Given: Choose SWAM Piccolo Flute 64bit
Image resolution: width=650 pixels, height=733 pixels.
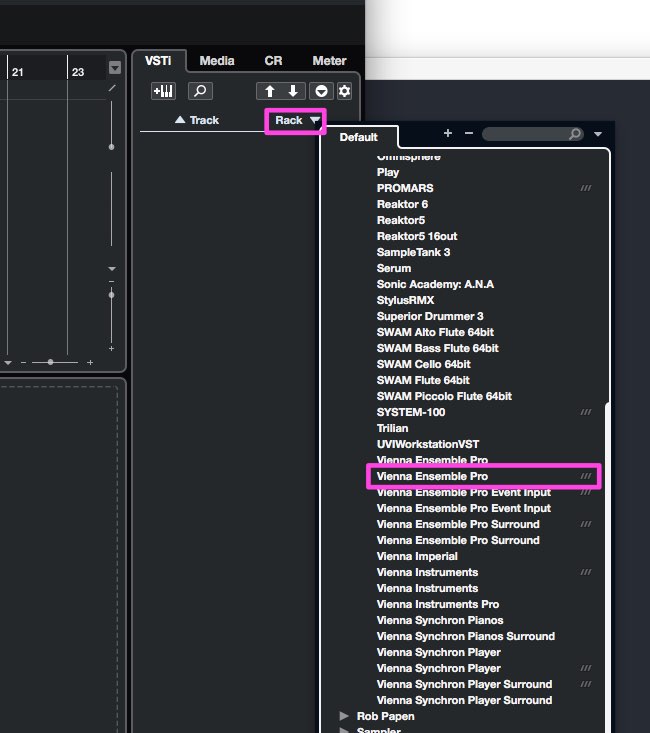Looking at the screenshot, I should pyautogui.click(x=444, y=396).
